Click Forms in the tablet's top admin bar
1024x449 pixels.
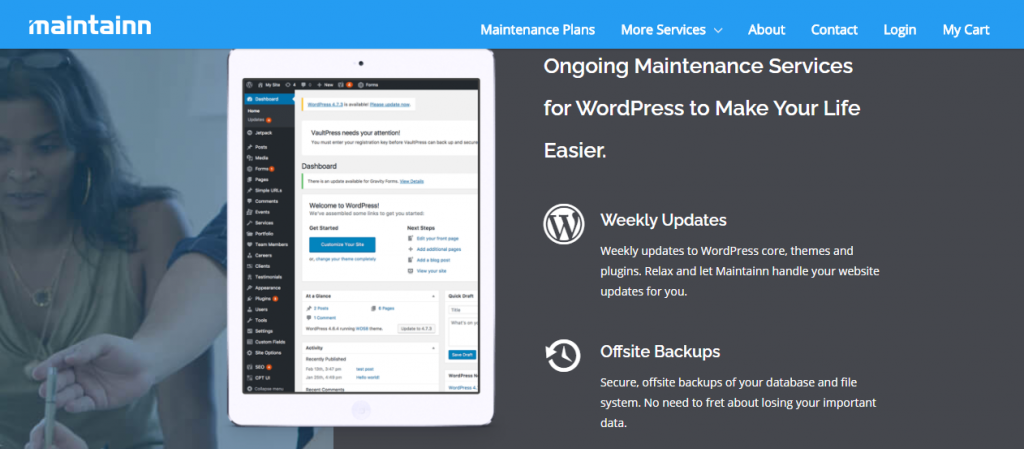coord(368,85)
